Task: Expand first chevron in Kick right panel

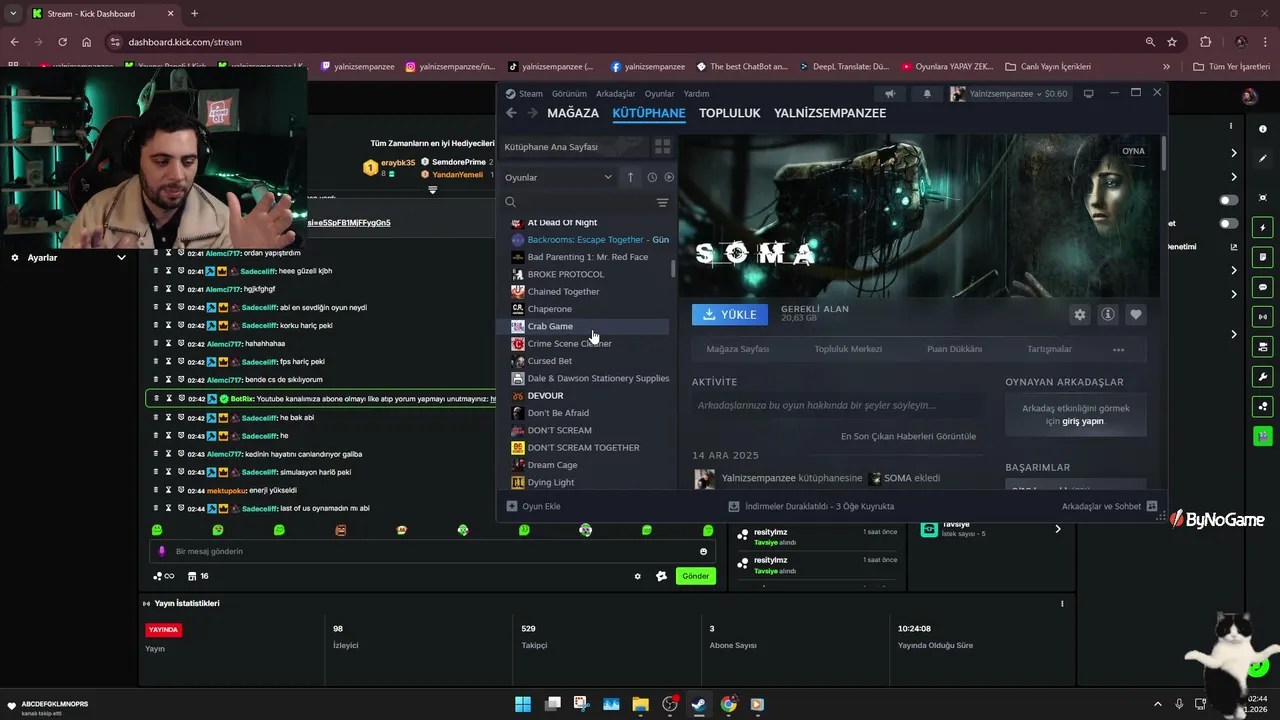Action: pos(1234,153)
